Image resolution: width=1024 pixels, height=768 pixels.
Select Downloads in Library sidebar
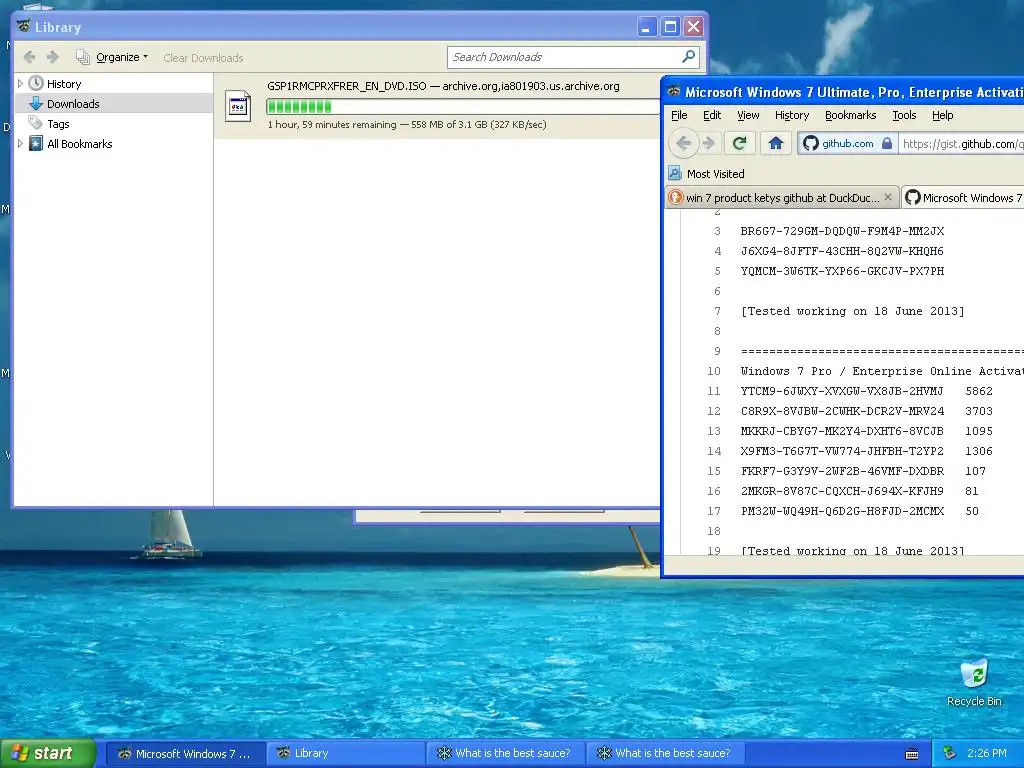pos(73,104)
